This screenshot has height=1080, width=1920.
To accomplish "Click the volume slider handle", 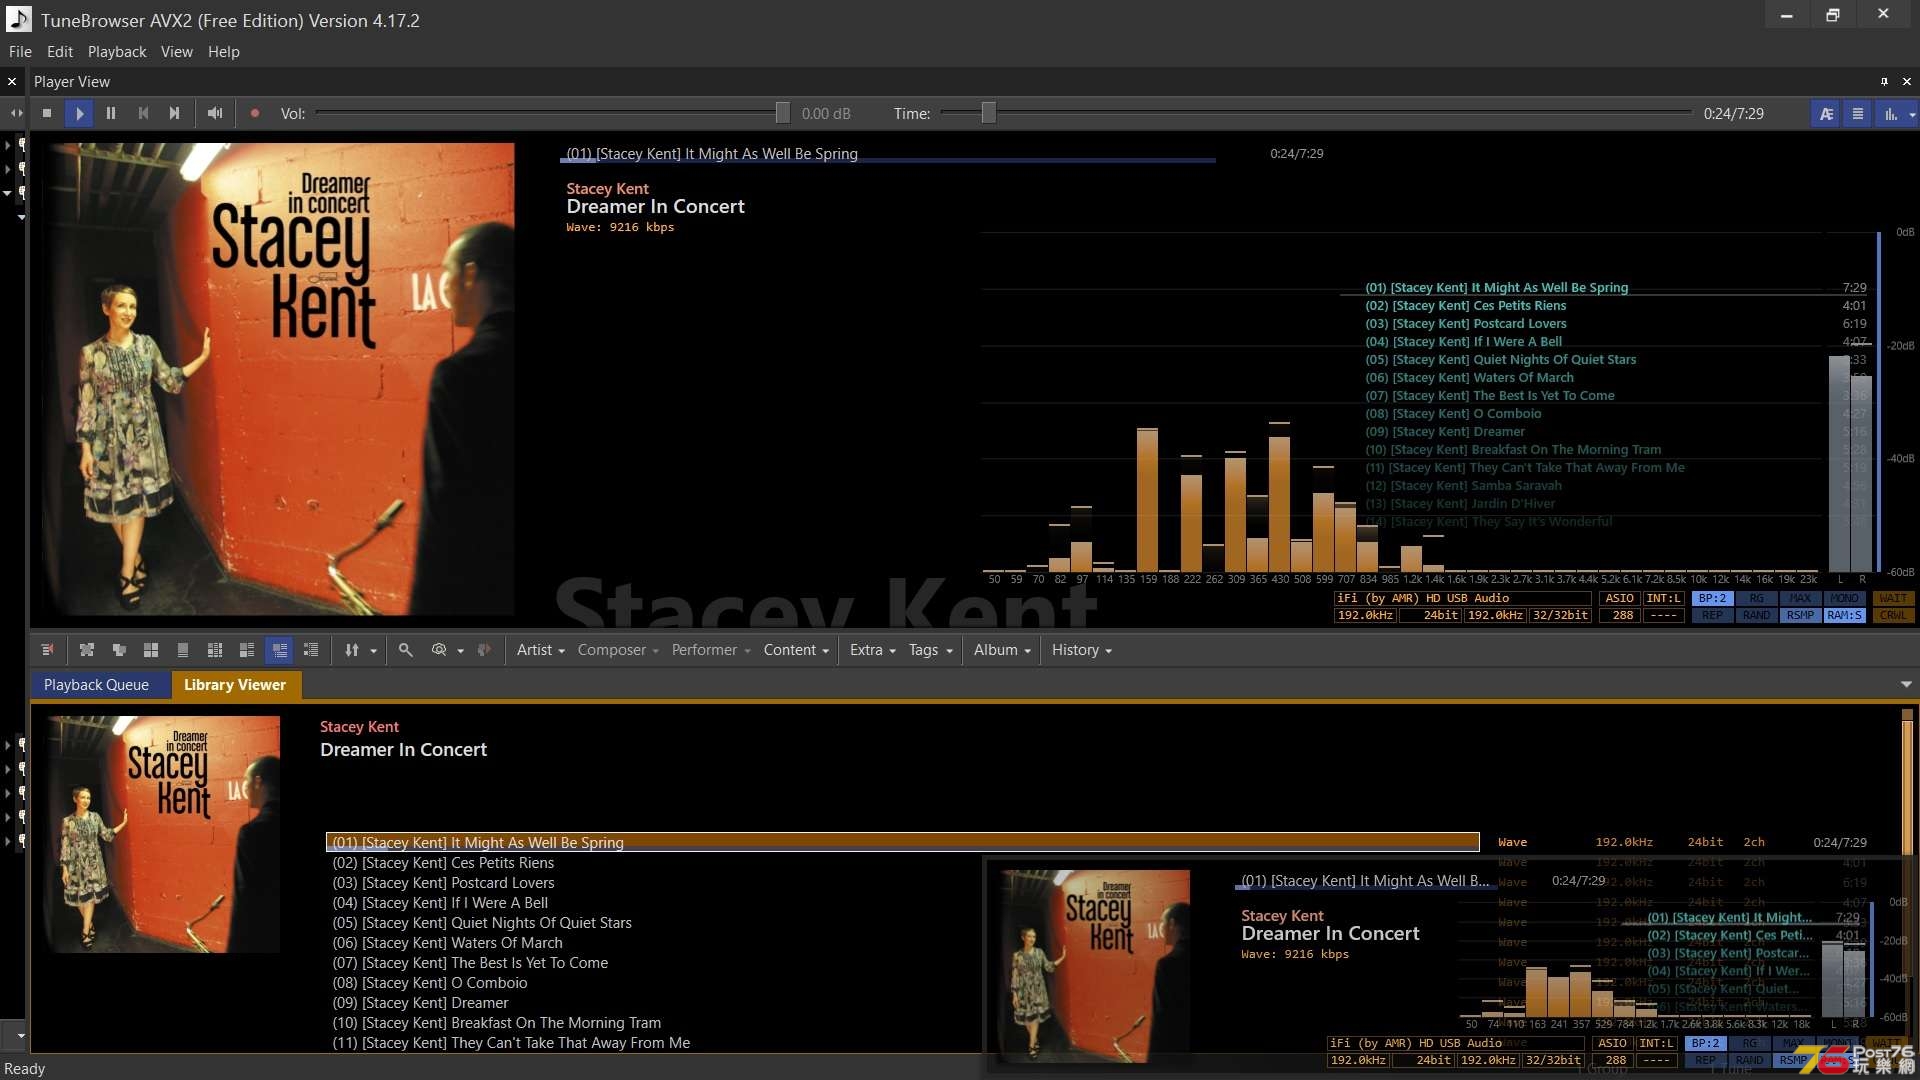I will 783,113.
